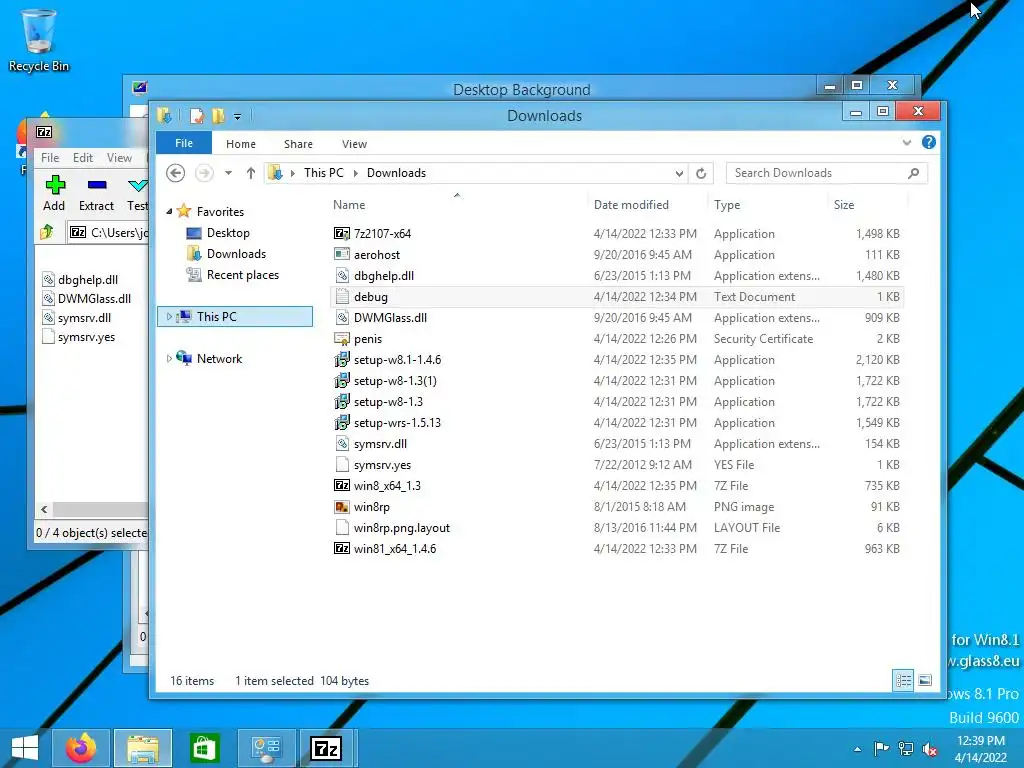Screen dimensions: 1024x768
Task: Expand the This PC tree node
Action: (169, 317)
